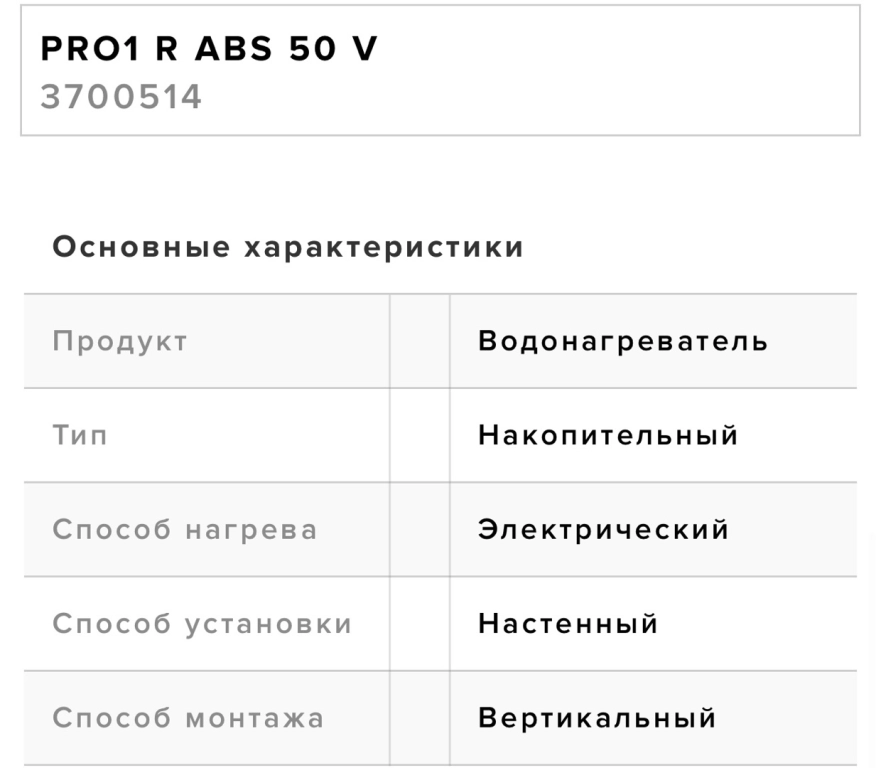Click the Водонагреватель value
881x768 pixels.
pyautogui.click(x=622, y=341)
